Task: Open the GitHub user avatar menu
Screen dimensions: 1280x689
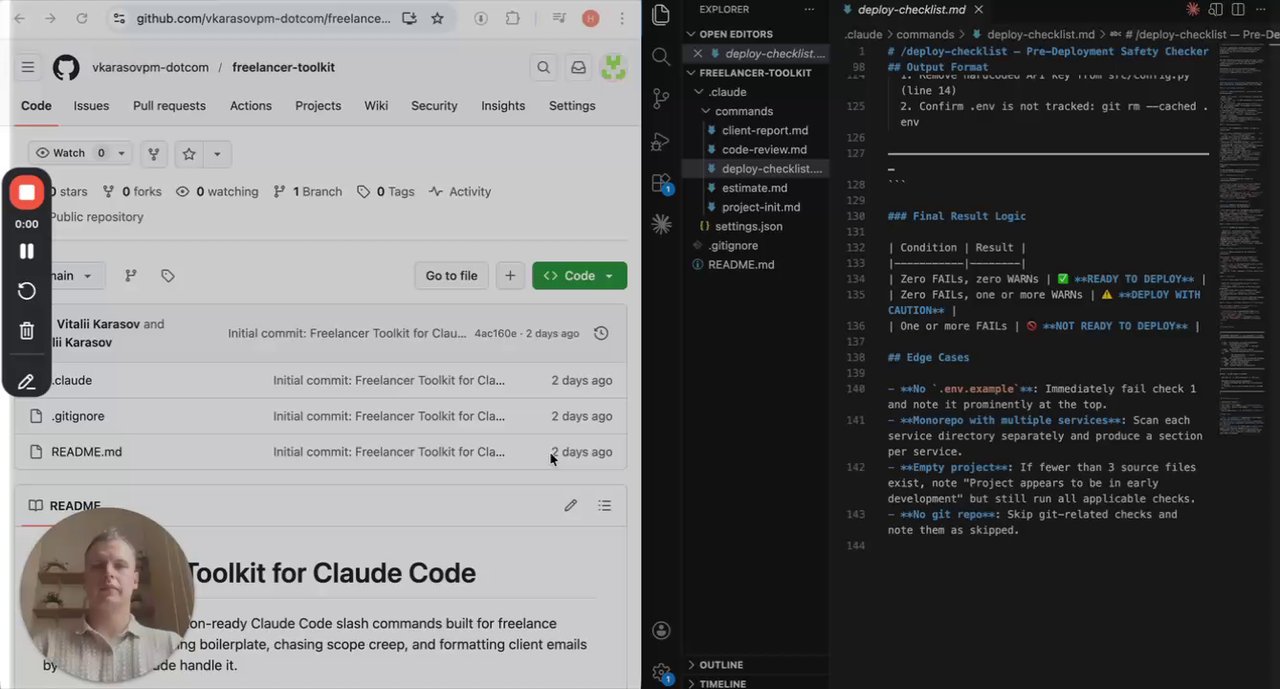Action: pyautogui.click(x=613, y=67)
